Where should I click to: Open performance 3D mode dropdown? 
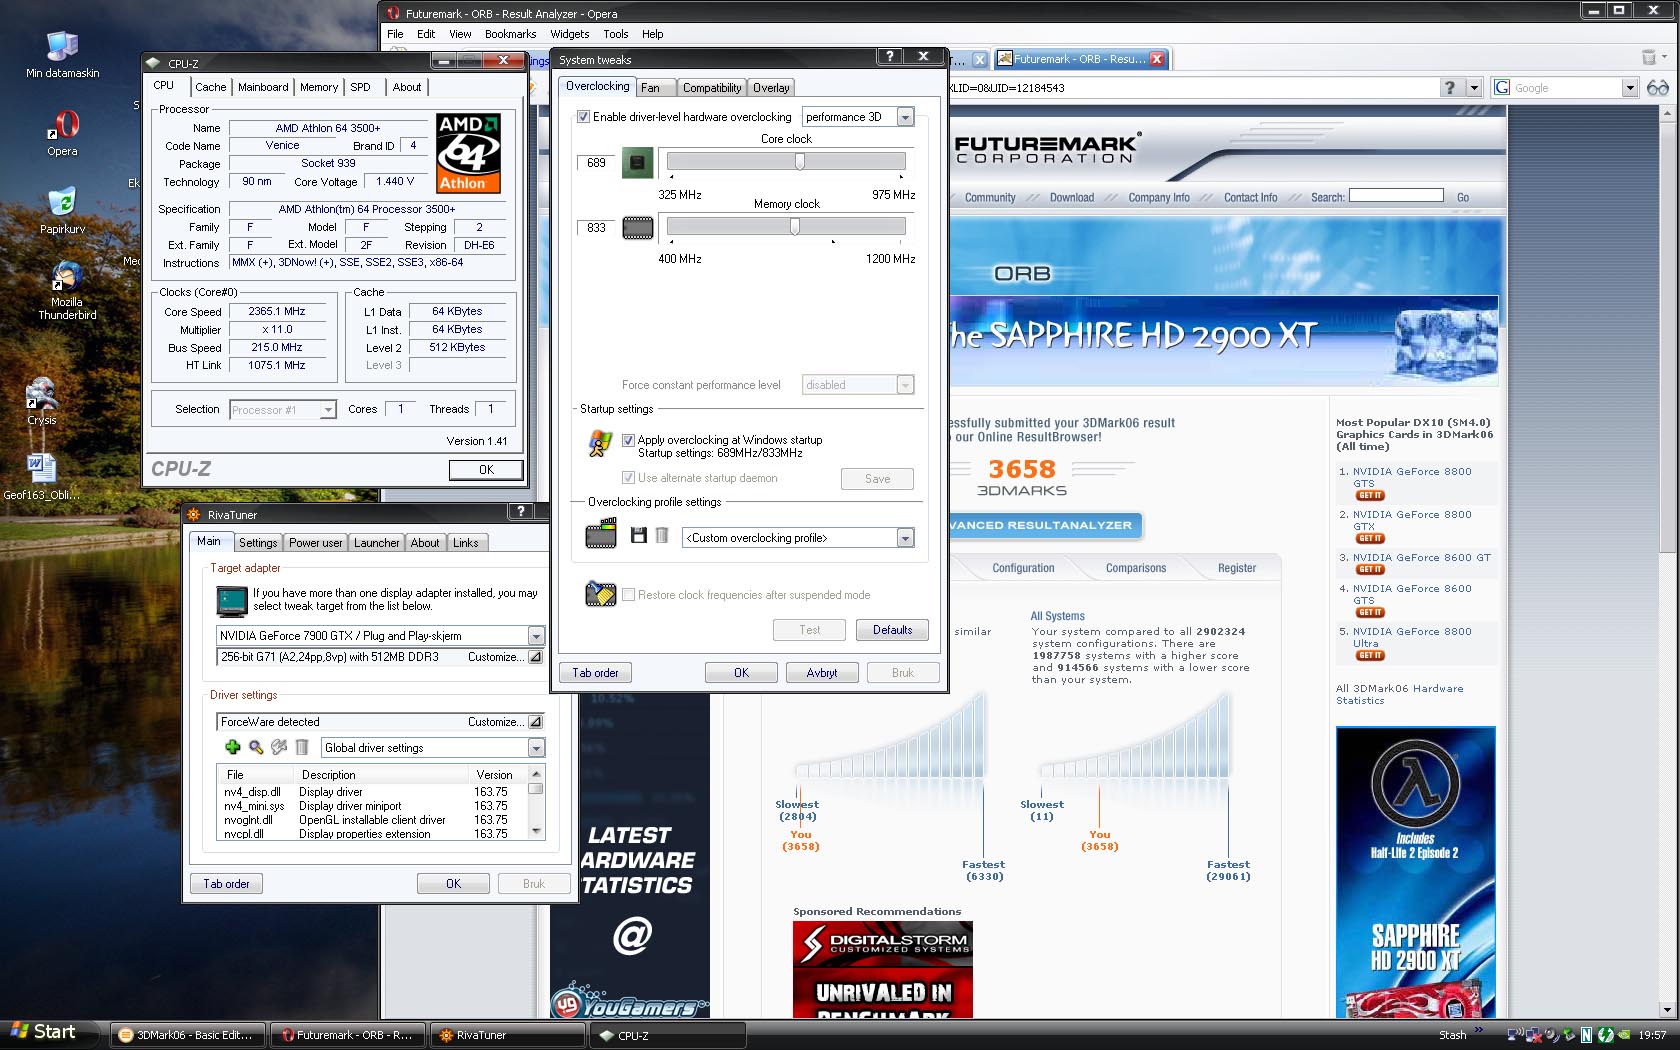pyautogui.click(x=905, y=117)
